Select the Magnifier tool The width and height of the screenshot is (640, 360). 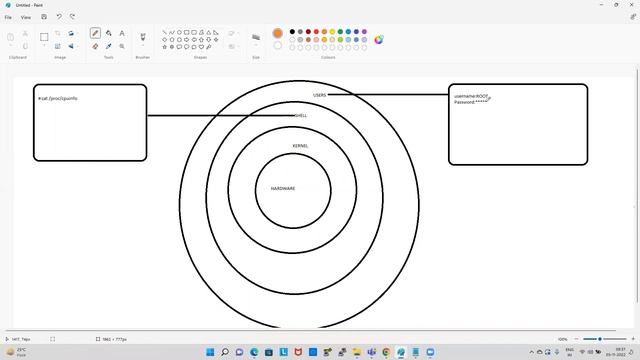122,46
